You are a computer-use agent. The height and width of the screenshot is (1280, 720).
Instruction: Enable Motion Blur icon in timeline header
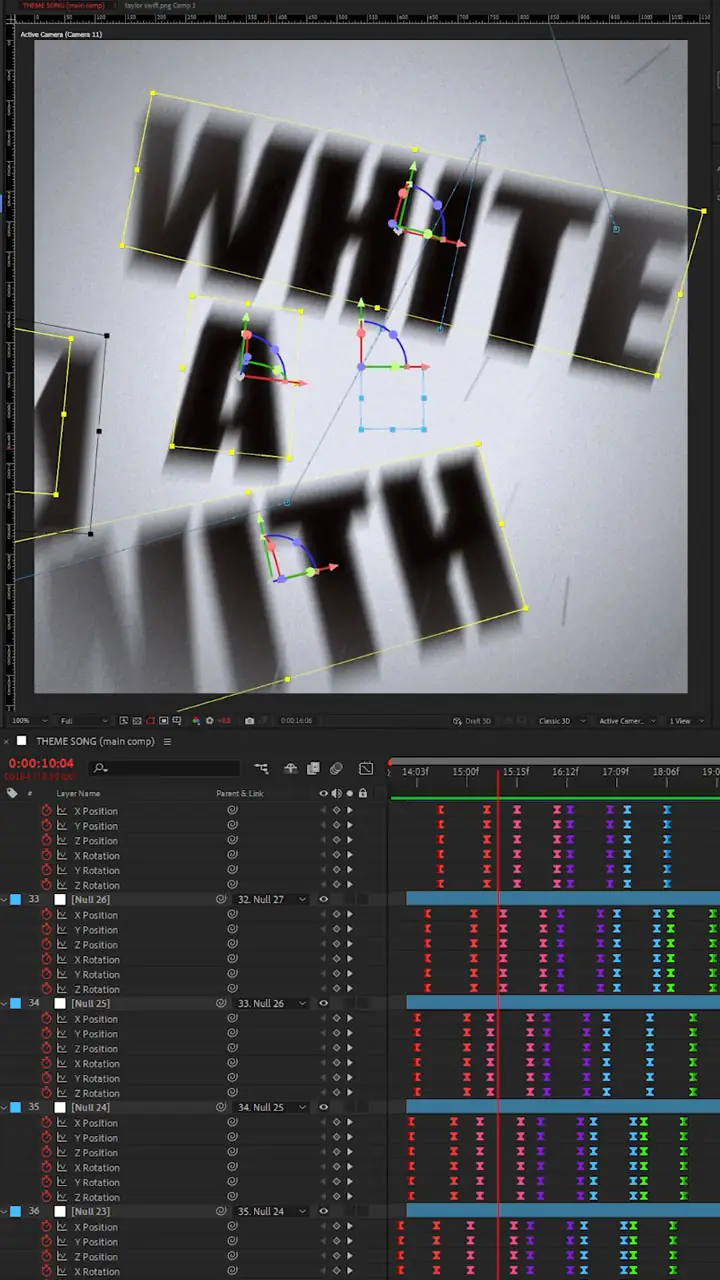coord(336,768)
